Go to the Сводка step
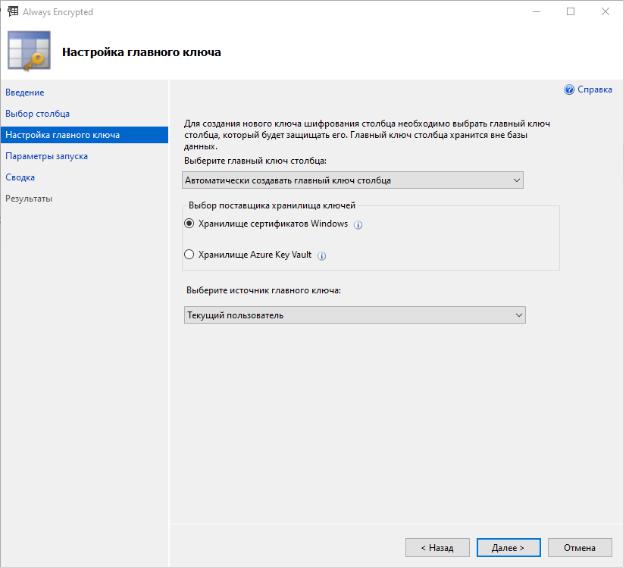Image resolution: width=624 pixels, height=568 pixels. pos(20,177)
